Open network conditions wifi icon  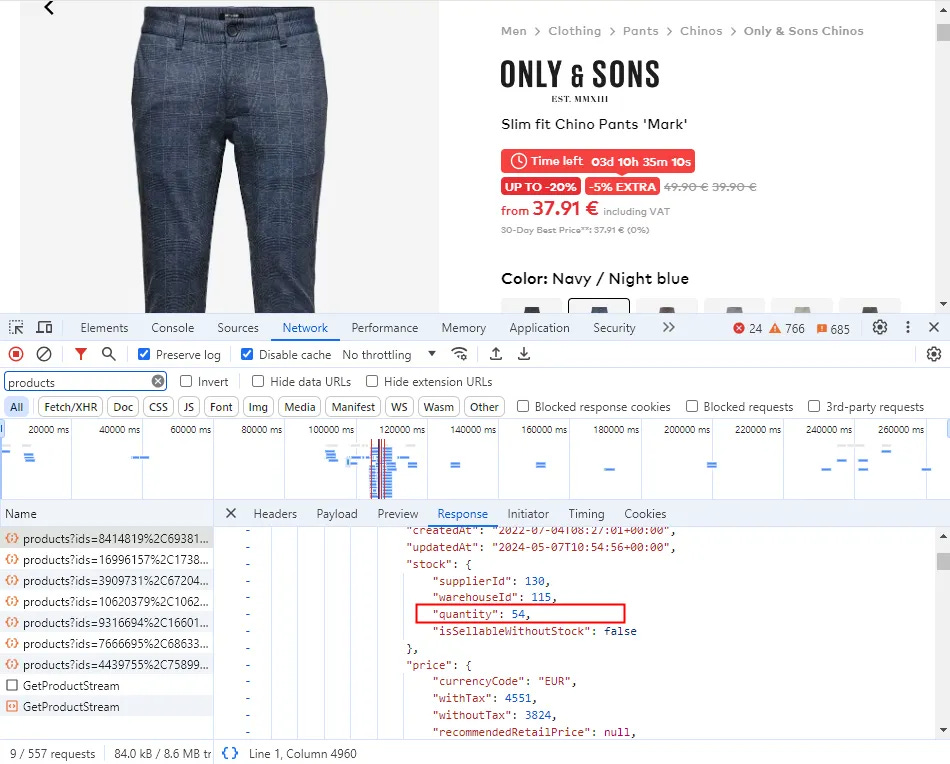(x=460, y=354)
